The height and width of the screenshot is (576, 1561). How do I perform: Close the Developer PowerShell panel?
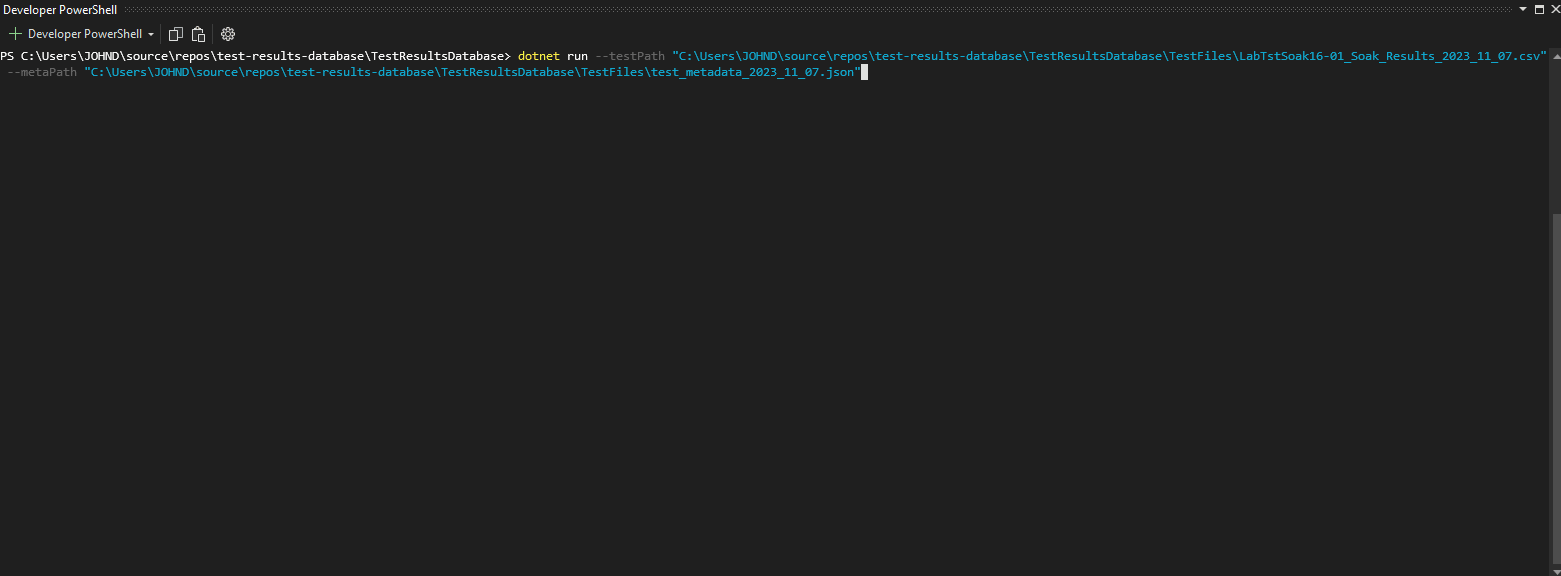[1553, 9]
